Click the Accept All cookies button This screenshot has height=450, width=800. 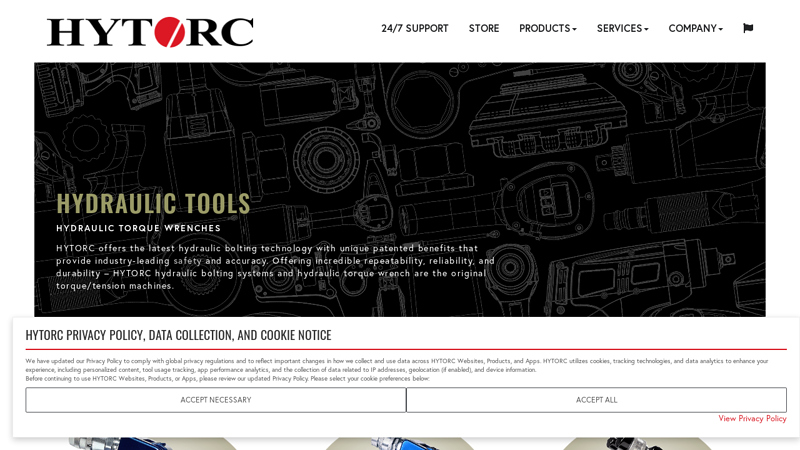[x=596, y=400]
